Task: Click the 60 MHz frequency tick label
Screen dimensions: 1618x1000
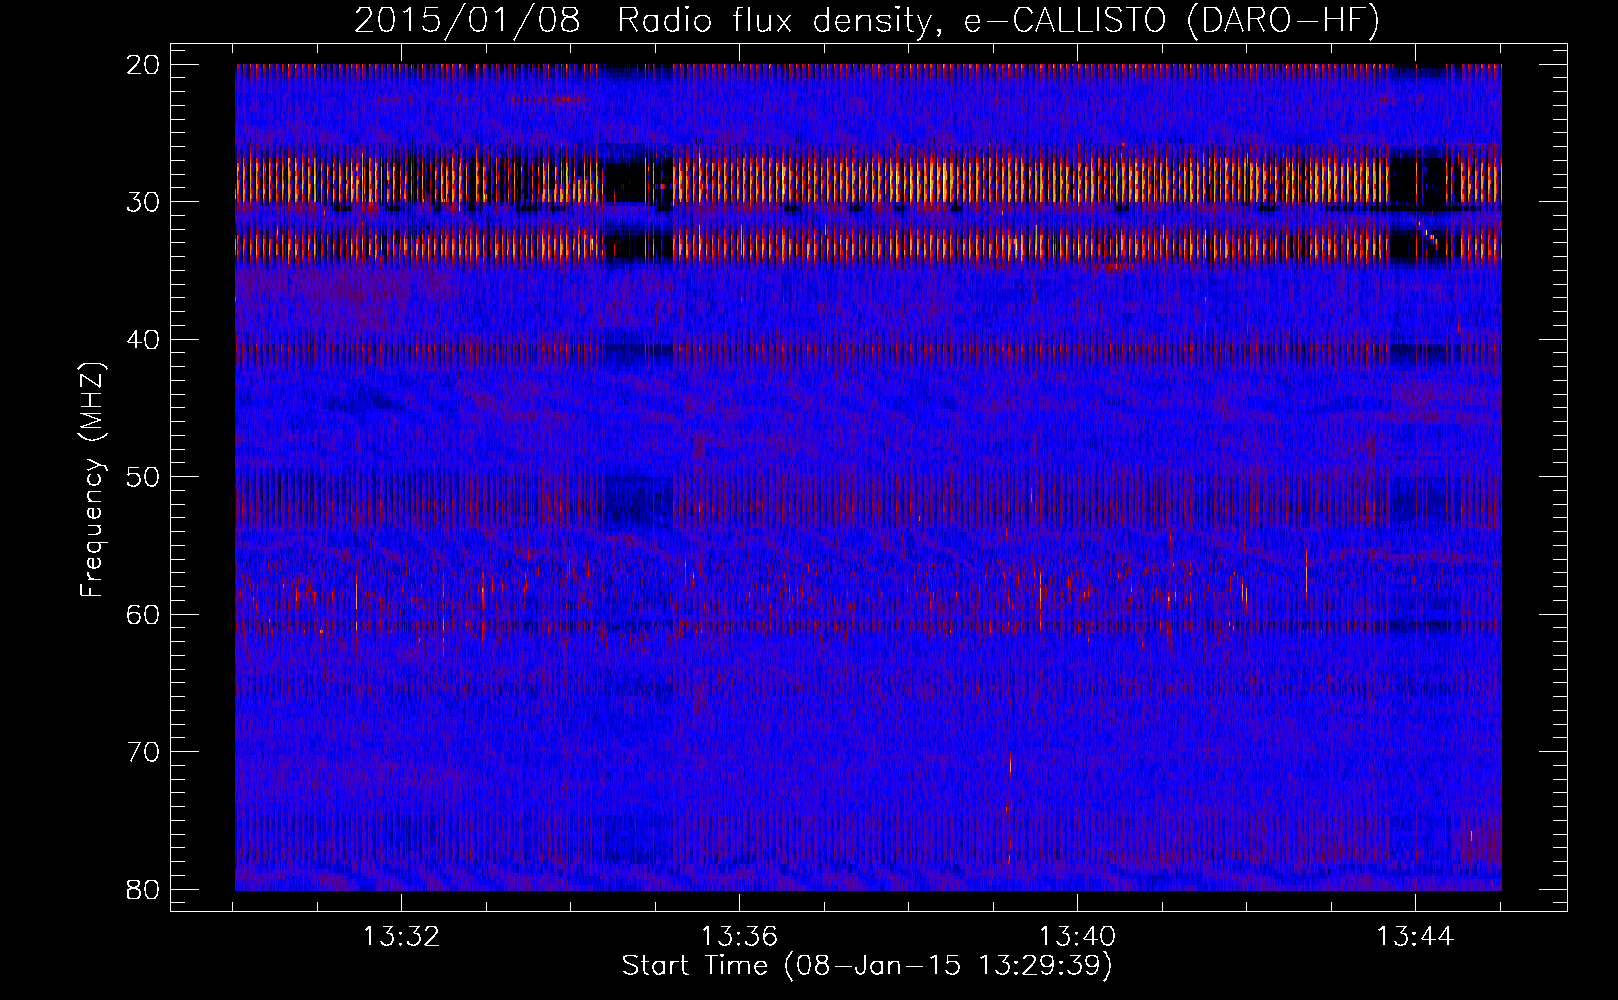Action: point(144,614)
